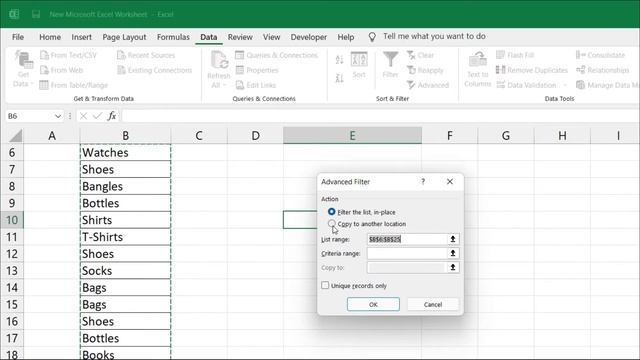Click the List range input field
Screen dimensions: 640x360
click(407, 239)
